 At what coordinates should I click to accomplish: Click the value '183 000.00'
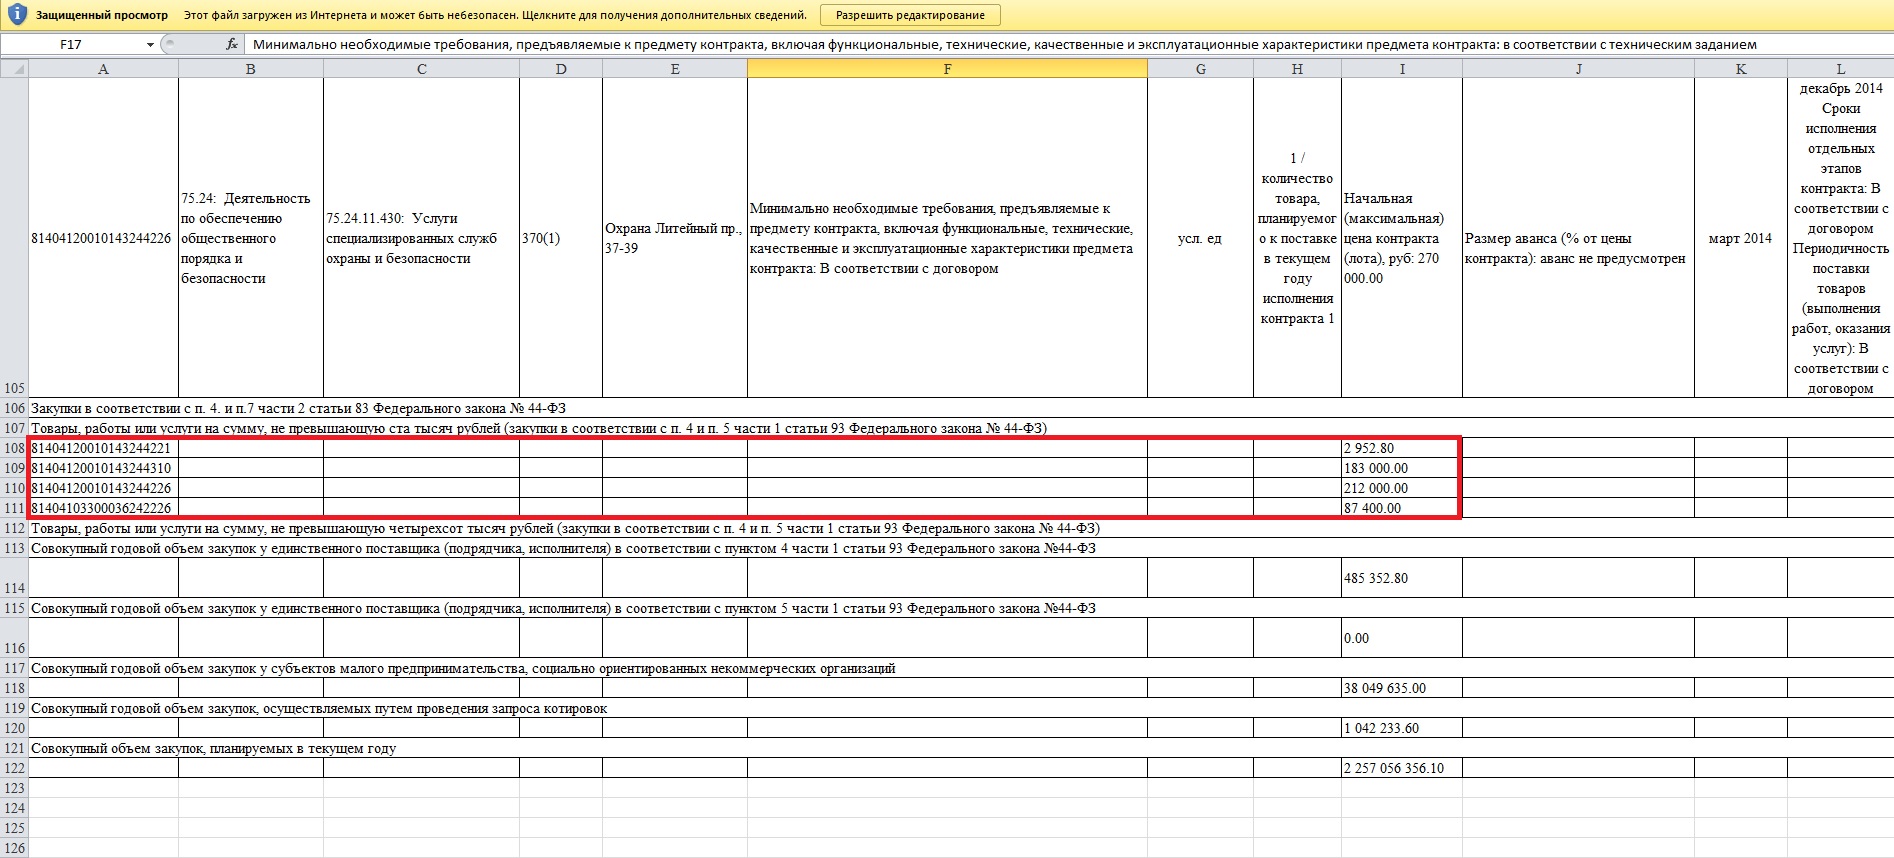point(1376,468)
